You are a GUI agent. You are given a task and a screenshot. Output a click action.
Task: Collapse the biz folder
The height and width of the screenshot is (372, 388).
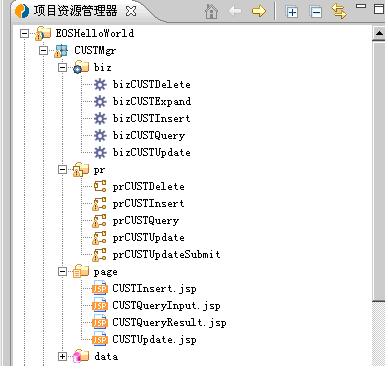(62, 67)
